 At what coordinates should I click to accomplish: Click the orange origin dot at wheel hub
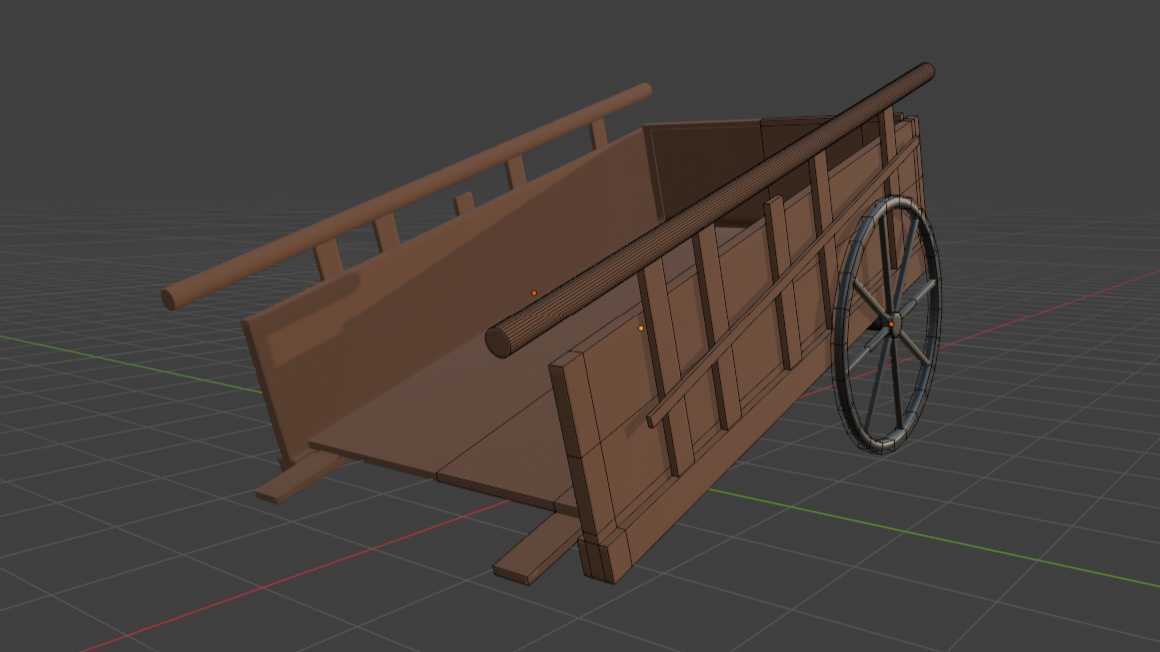coord(891,324)
